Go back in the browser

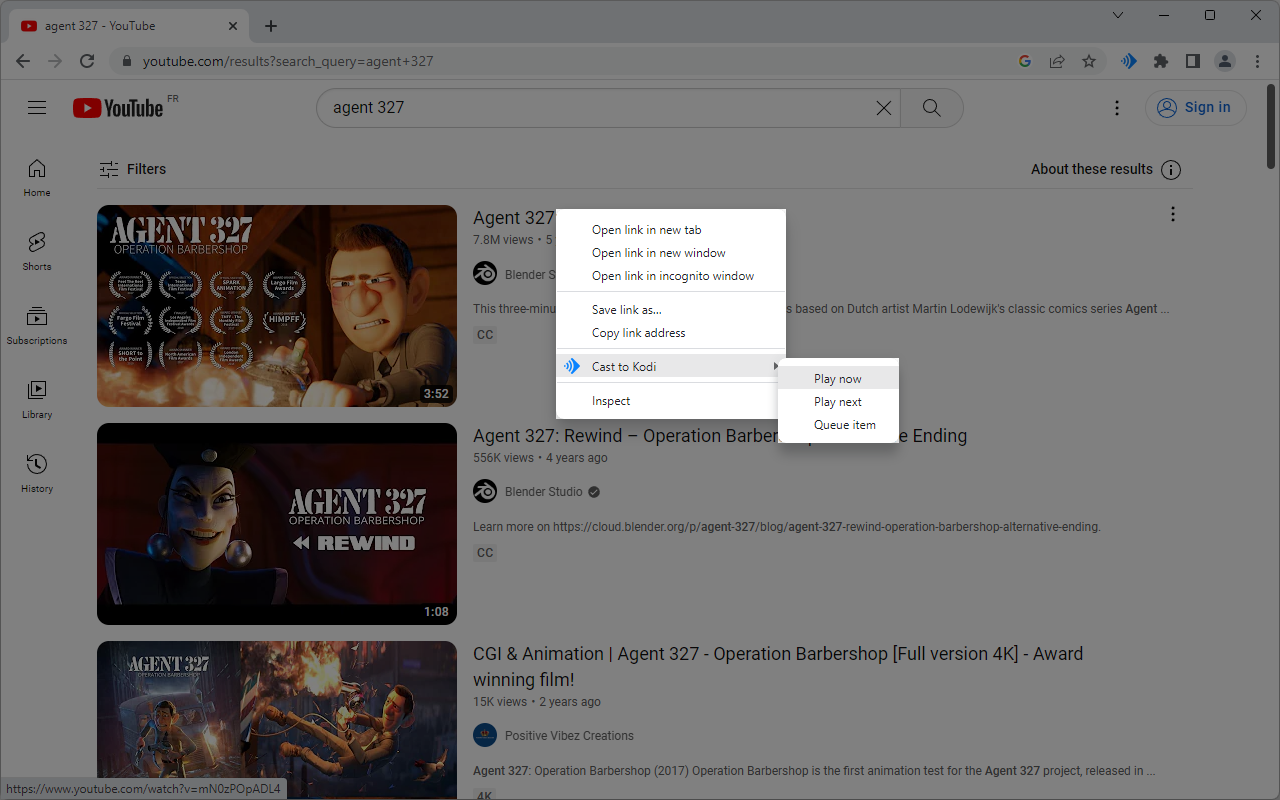point(23,61)
